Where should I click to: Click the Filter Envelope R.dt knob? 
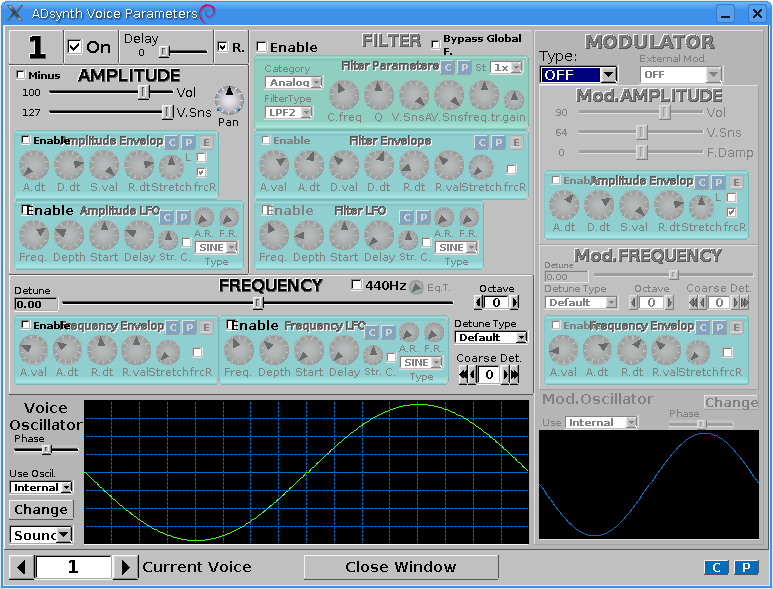[414, 165]
